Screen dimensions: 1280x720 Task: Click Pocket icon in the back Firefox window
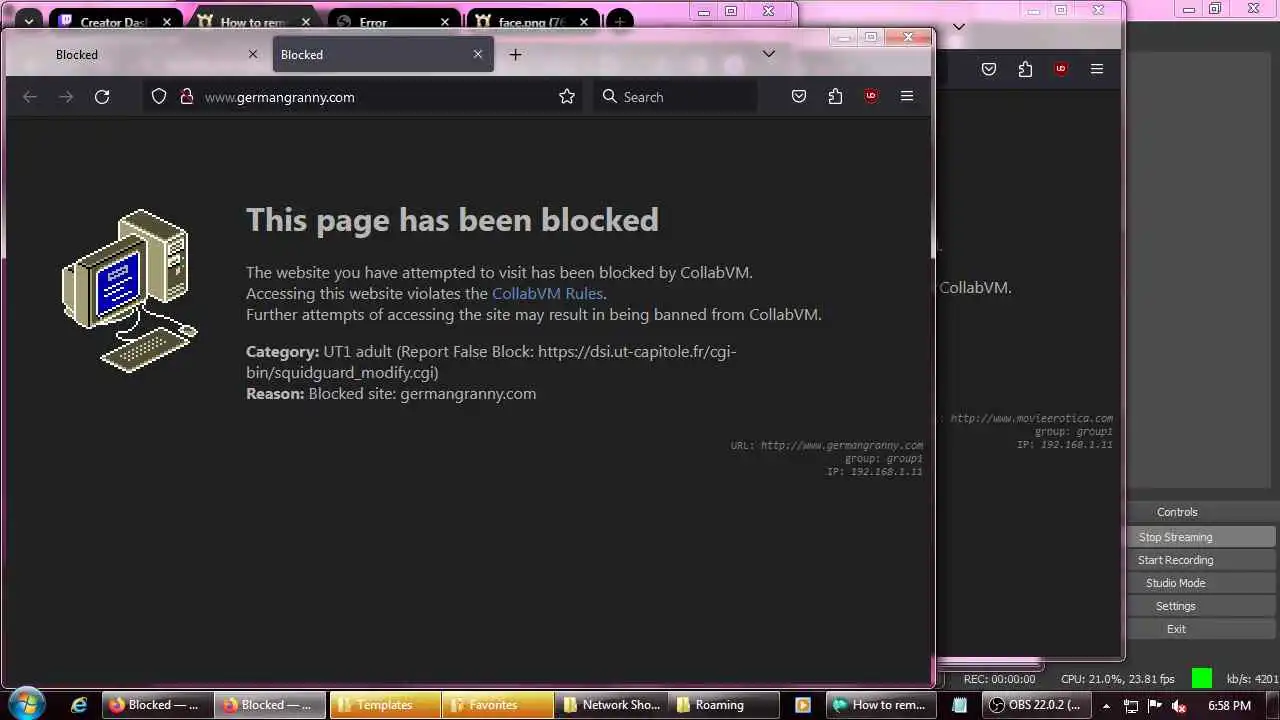(x=989, y=69)
